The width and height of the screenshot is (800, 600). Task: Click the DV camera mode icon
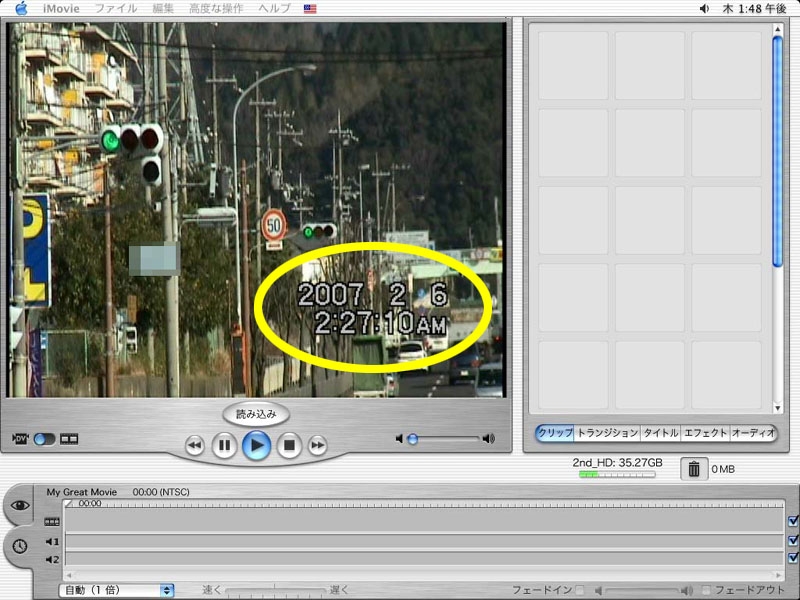(x=20, y=439)
